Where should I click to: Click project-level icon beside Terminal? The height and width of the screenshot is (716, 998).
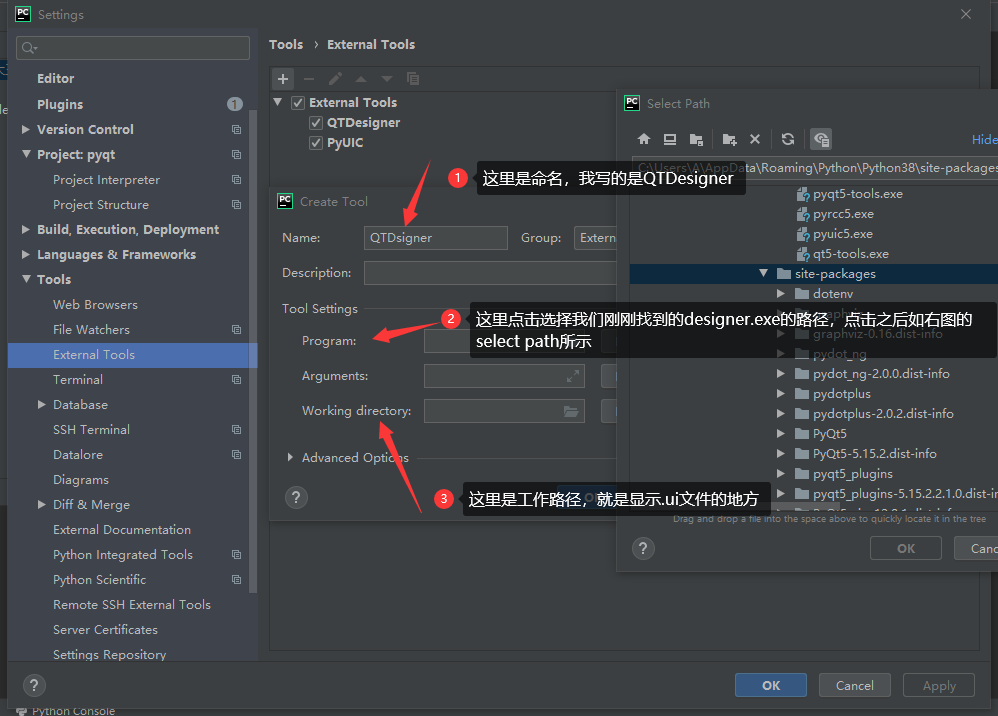click(x=237, y=379)
